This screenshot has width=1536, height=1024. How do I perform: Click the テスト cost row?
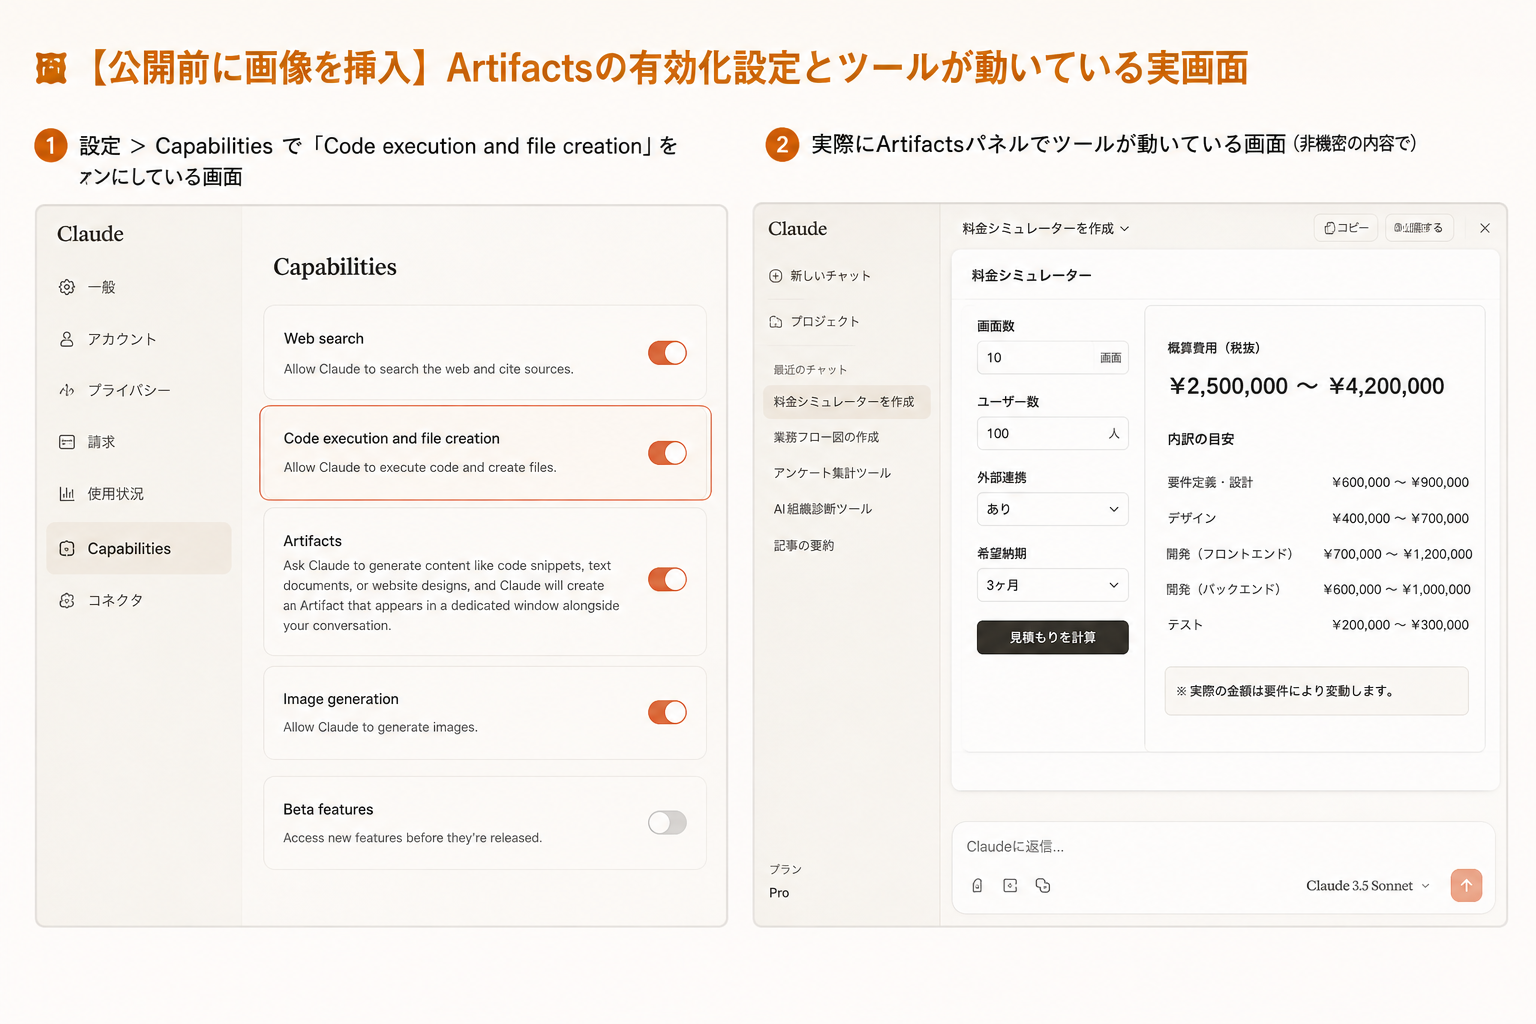pos(1318,625)
